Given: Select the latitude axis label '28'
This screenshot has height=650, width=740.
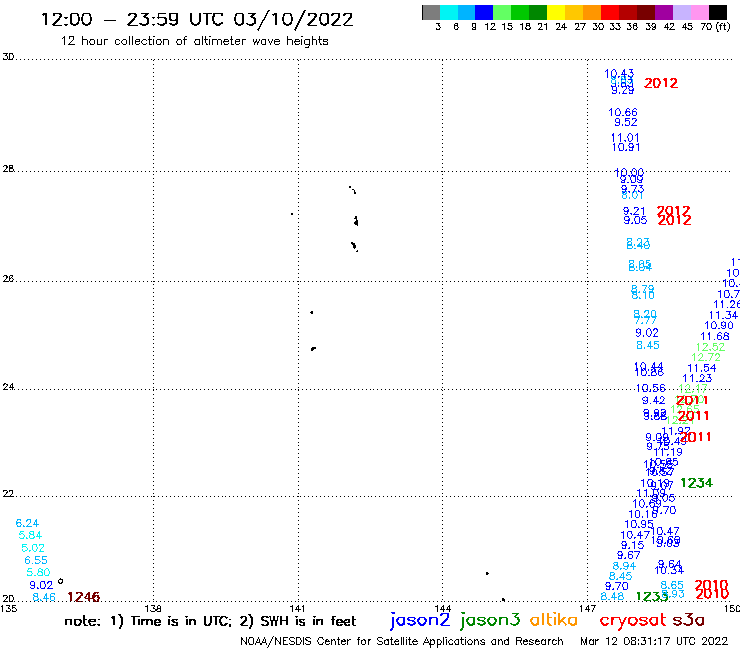Looking at the screenshot, I should coord(8,169).
